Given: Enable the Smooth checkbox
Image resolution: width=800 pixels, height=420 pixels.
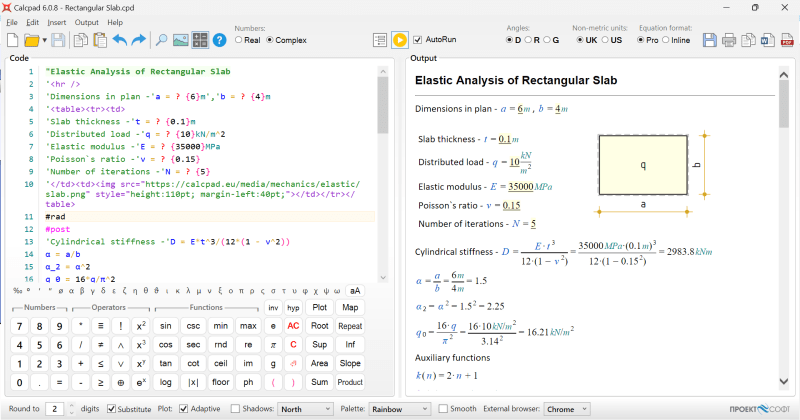Looking at the screenshot, I should click(443, 409).
